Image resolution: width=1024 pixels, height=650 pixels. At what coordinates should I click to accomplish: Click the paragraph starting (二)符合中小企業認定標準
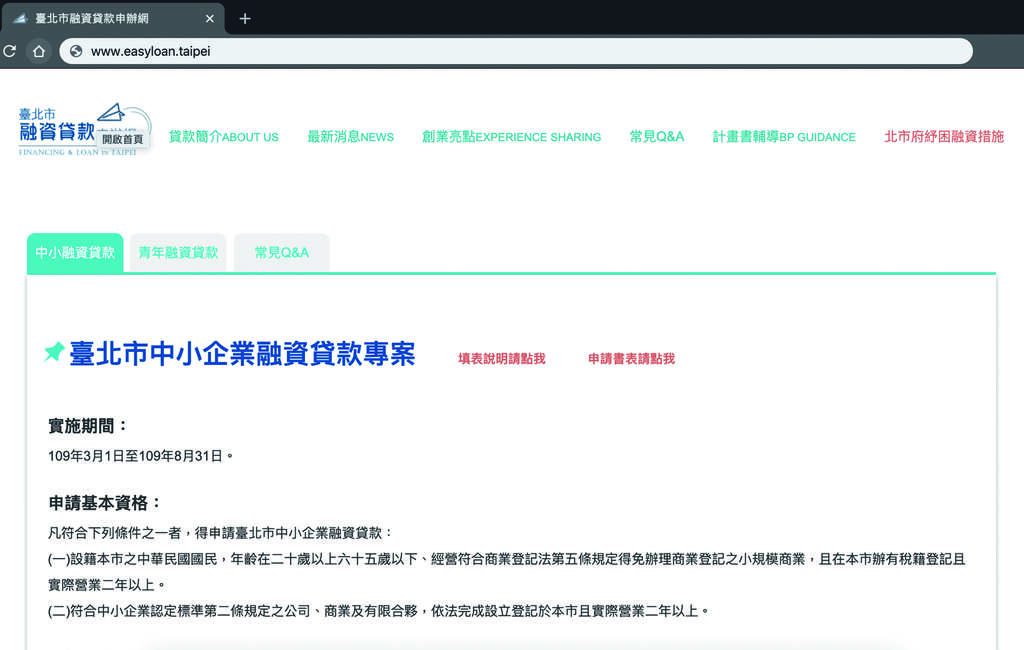378,611
